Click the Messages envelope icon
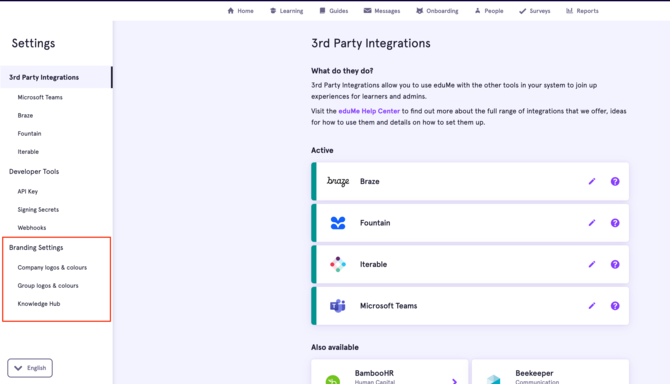670x384 pixels. pos(367,11)
